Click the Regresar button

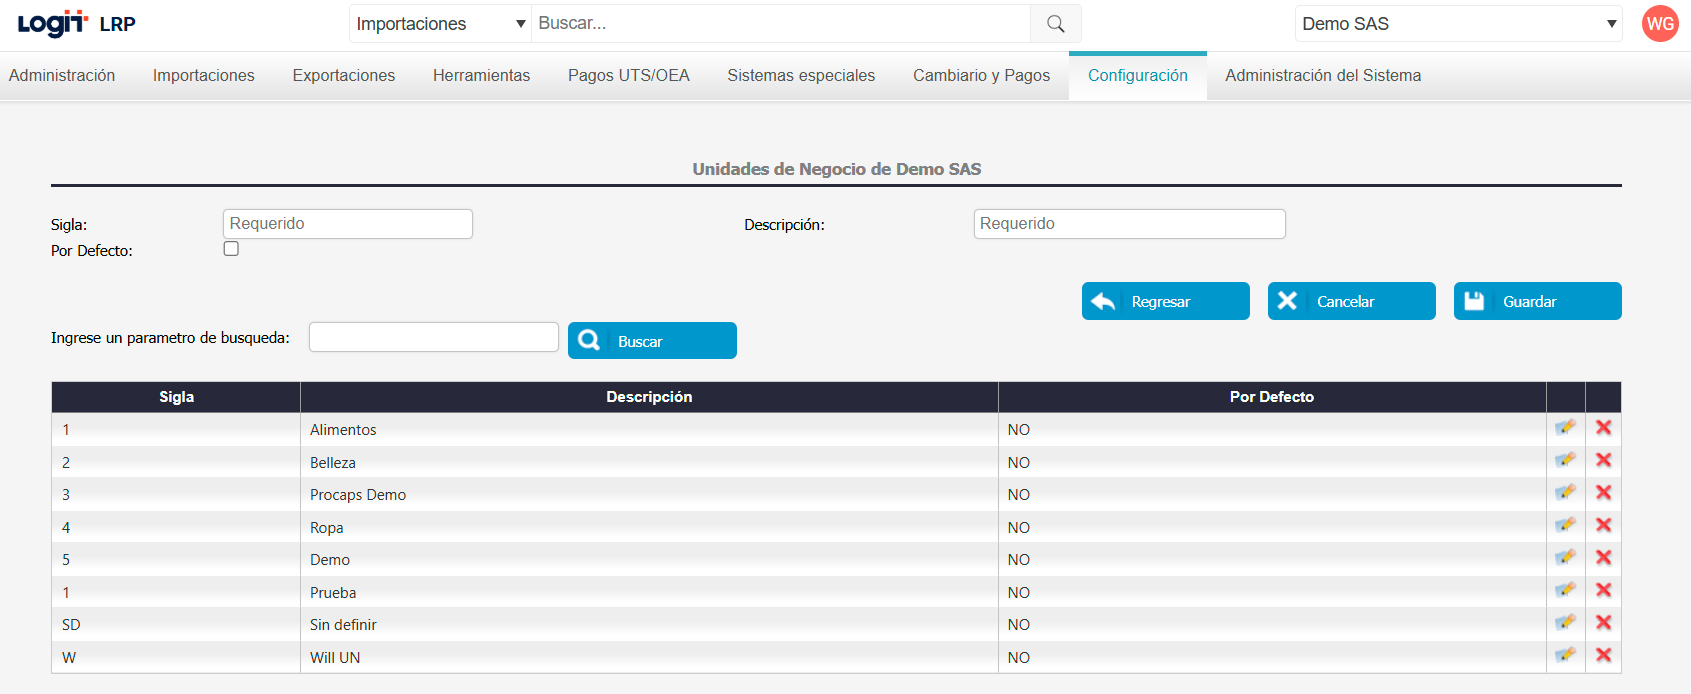click(1165, 301)
